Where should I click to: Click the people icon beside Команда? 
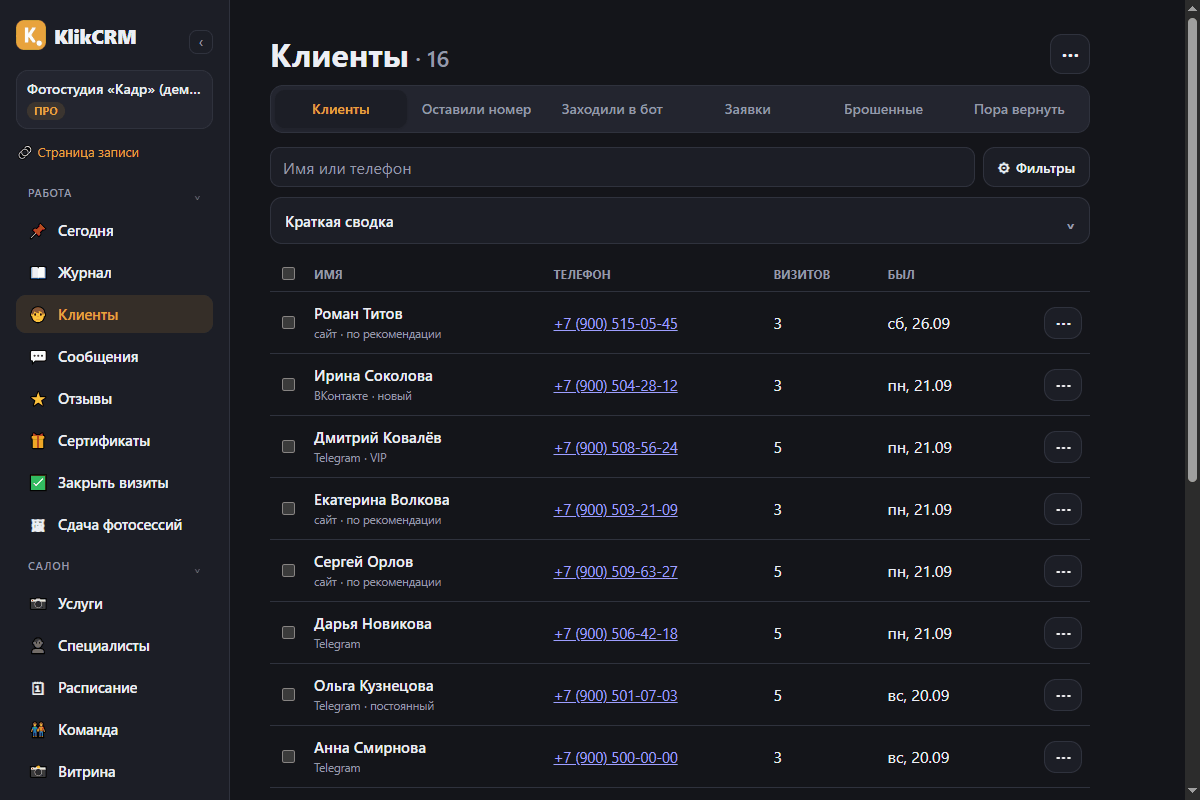click(x=38, y=730)
